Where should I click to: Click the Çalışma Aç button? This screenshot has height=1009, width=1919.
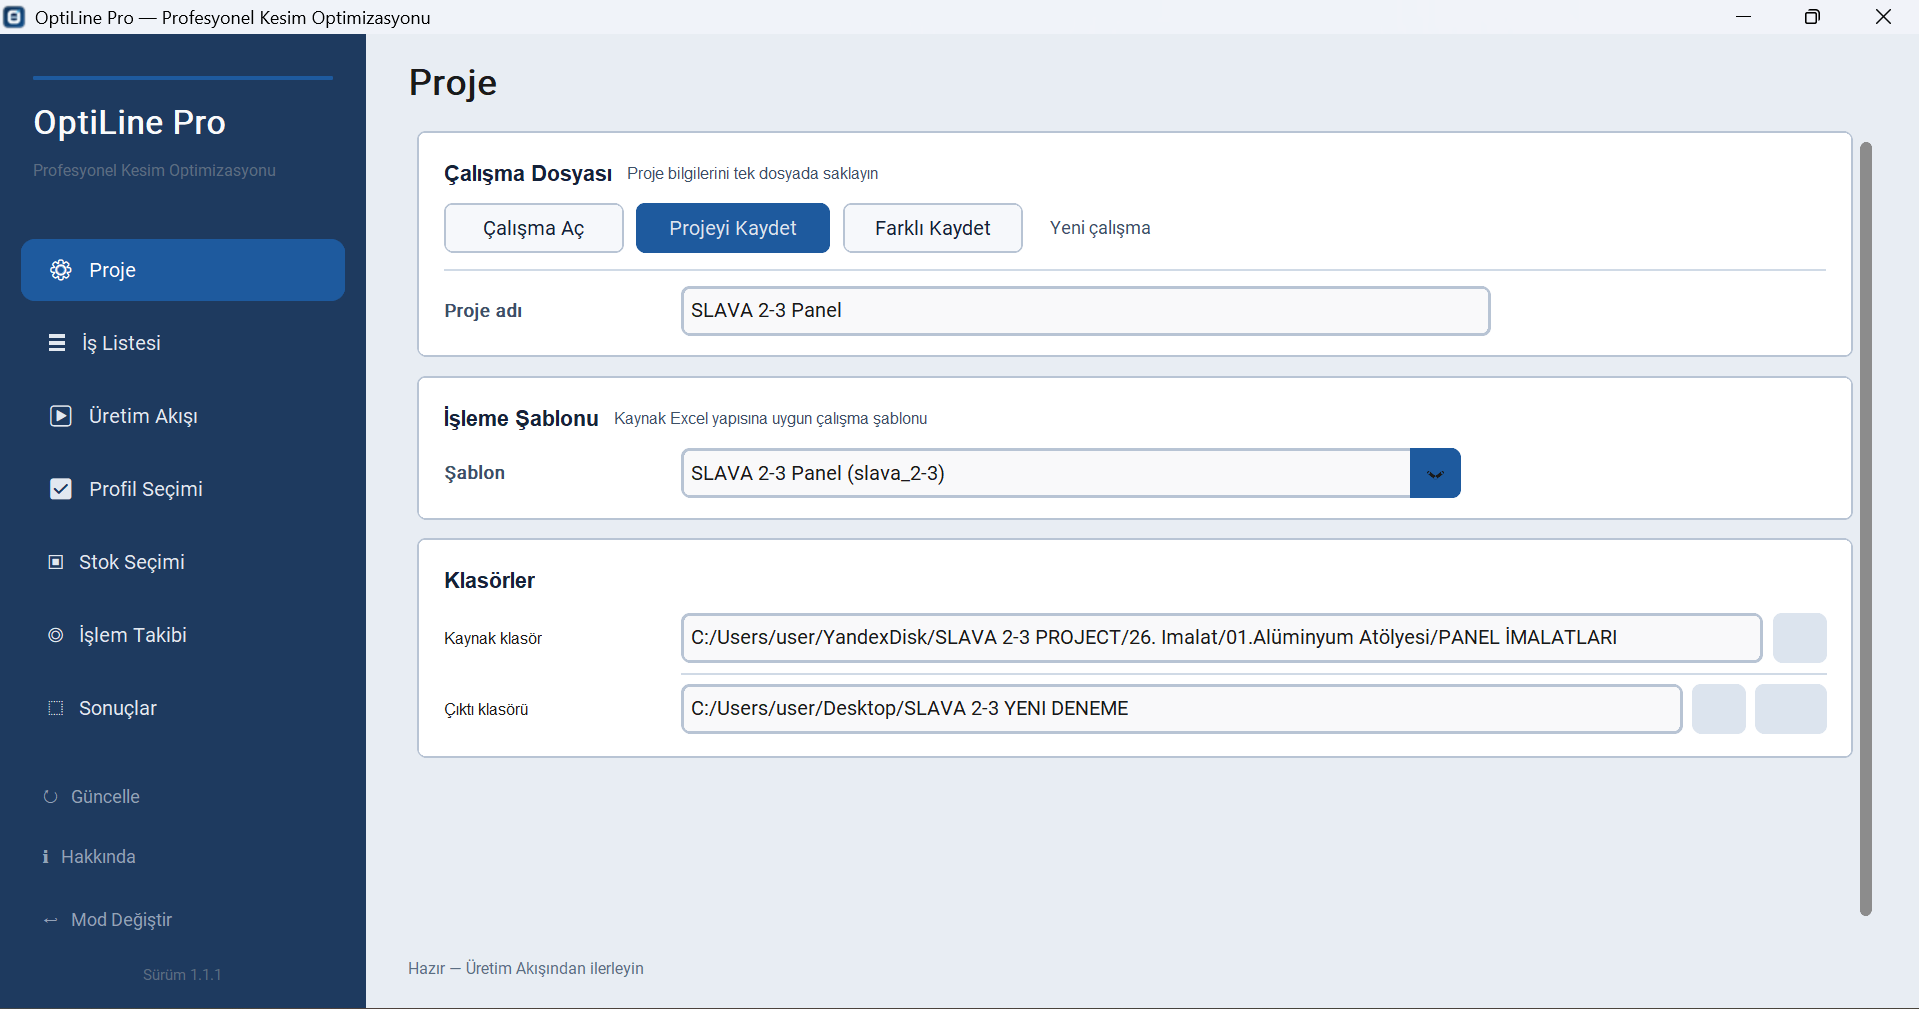534,228
